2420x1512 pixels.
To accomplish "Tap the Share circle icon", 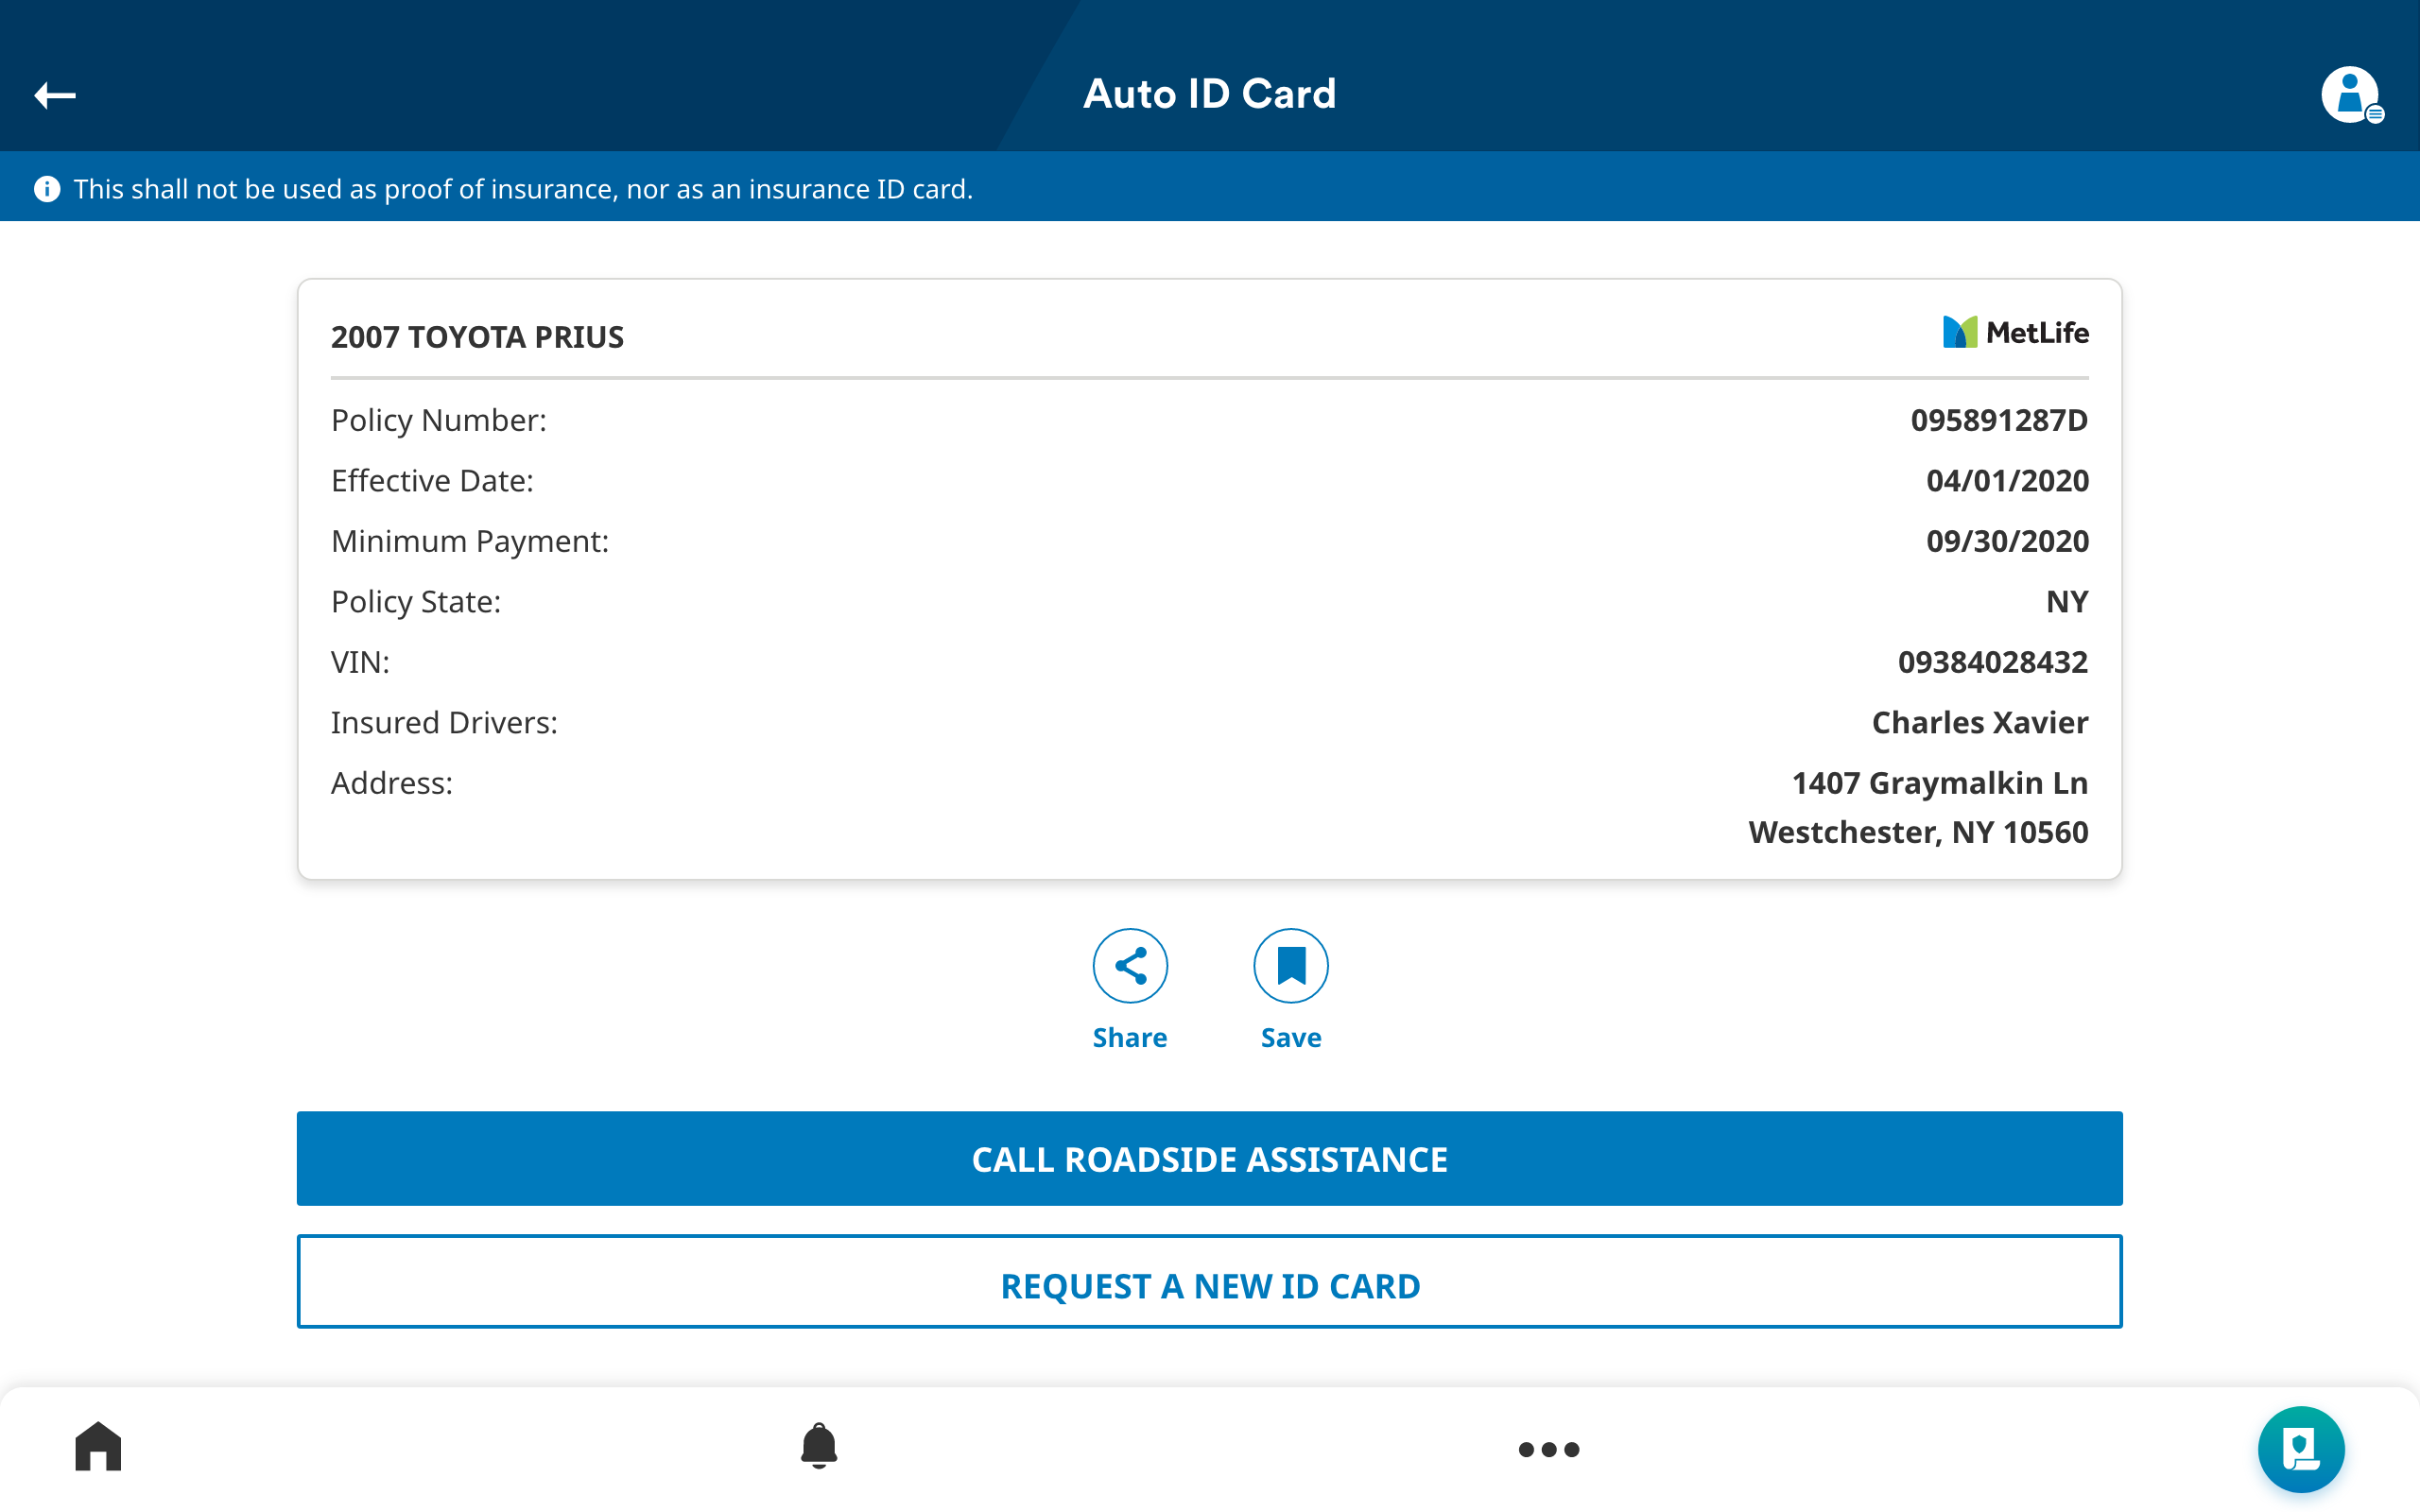I will (x=1130, y=965).
